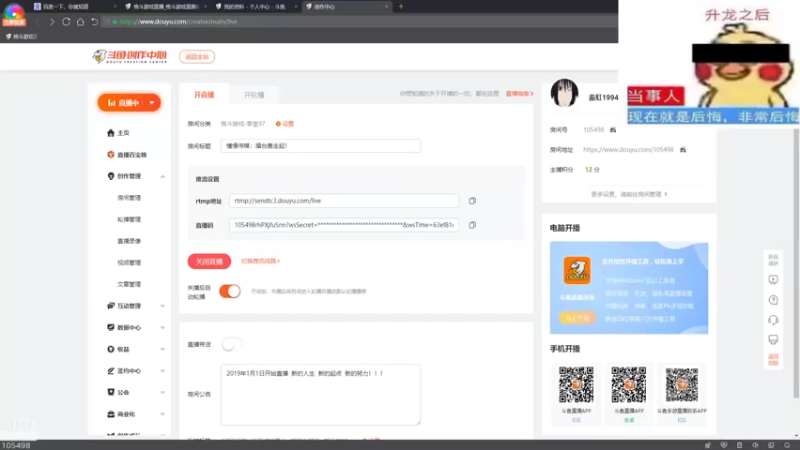Click the browser reload button
The width and height of the screenshot is (800, 450).
66,22
